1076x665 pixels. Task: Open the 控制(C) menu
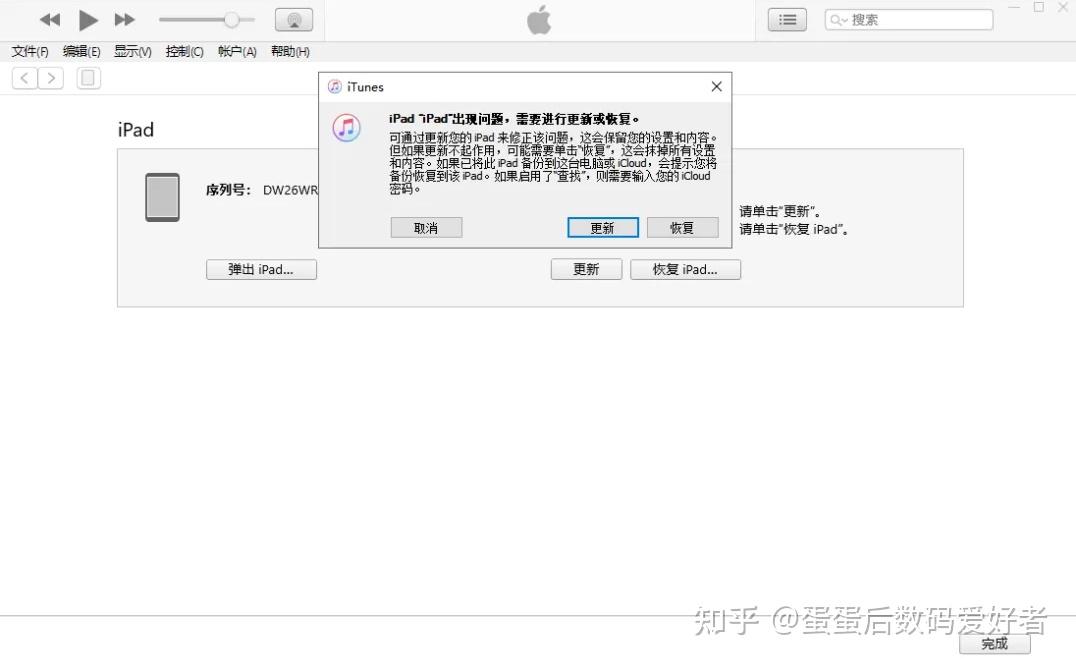(184, 51)
